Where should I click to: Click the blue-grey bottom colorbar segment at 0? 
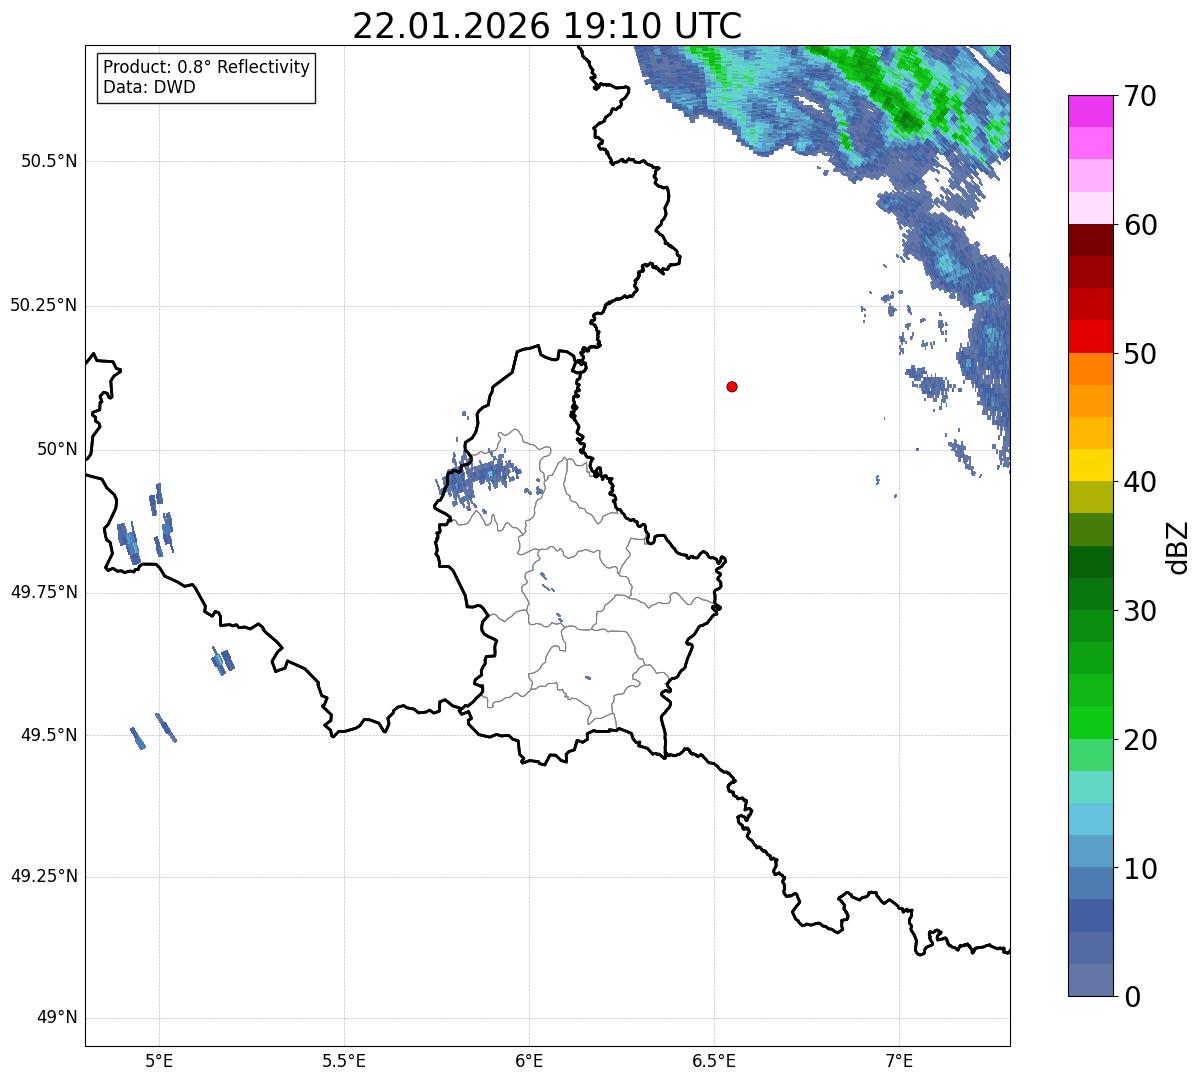(1090, 980)
